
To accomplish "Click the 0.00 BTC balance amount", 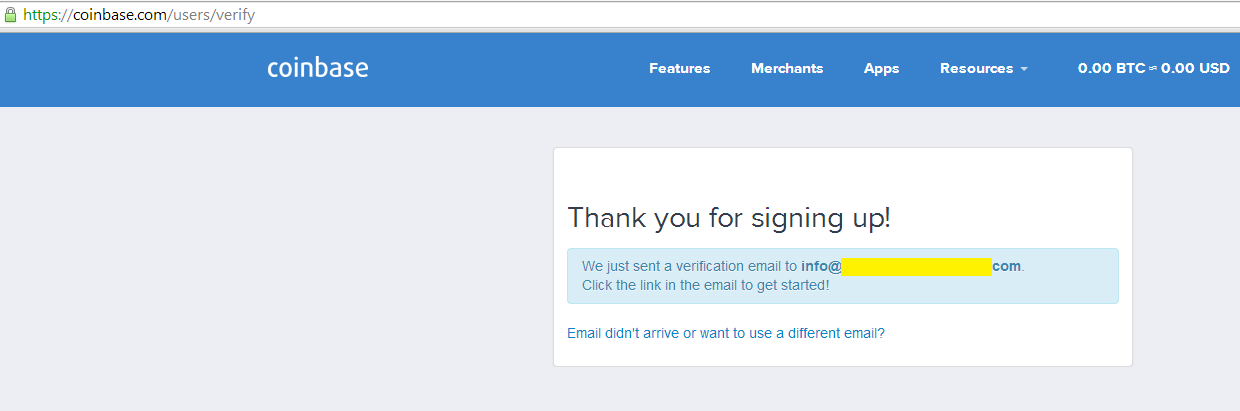I will click(1111, 68).
